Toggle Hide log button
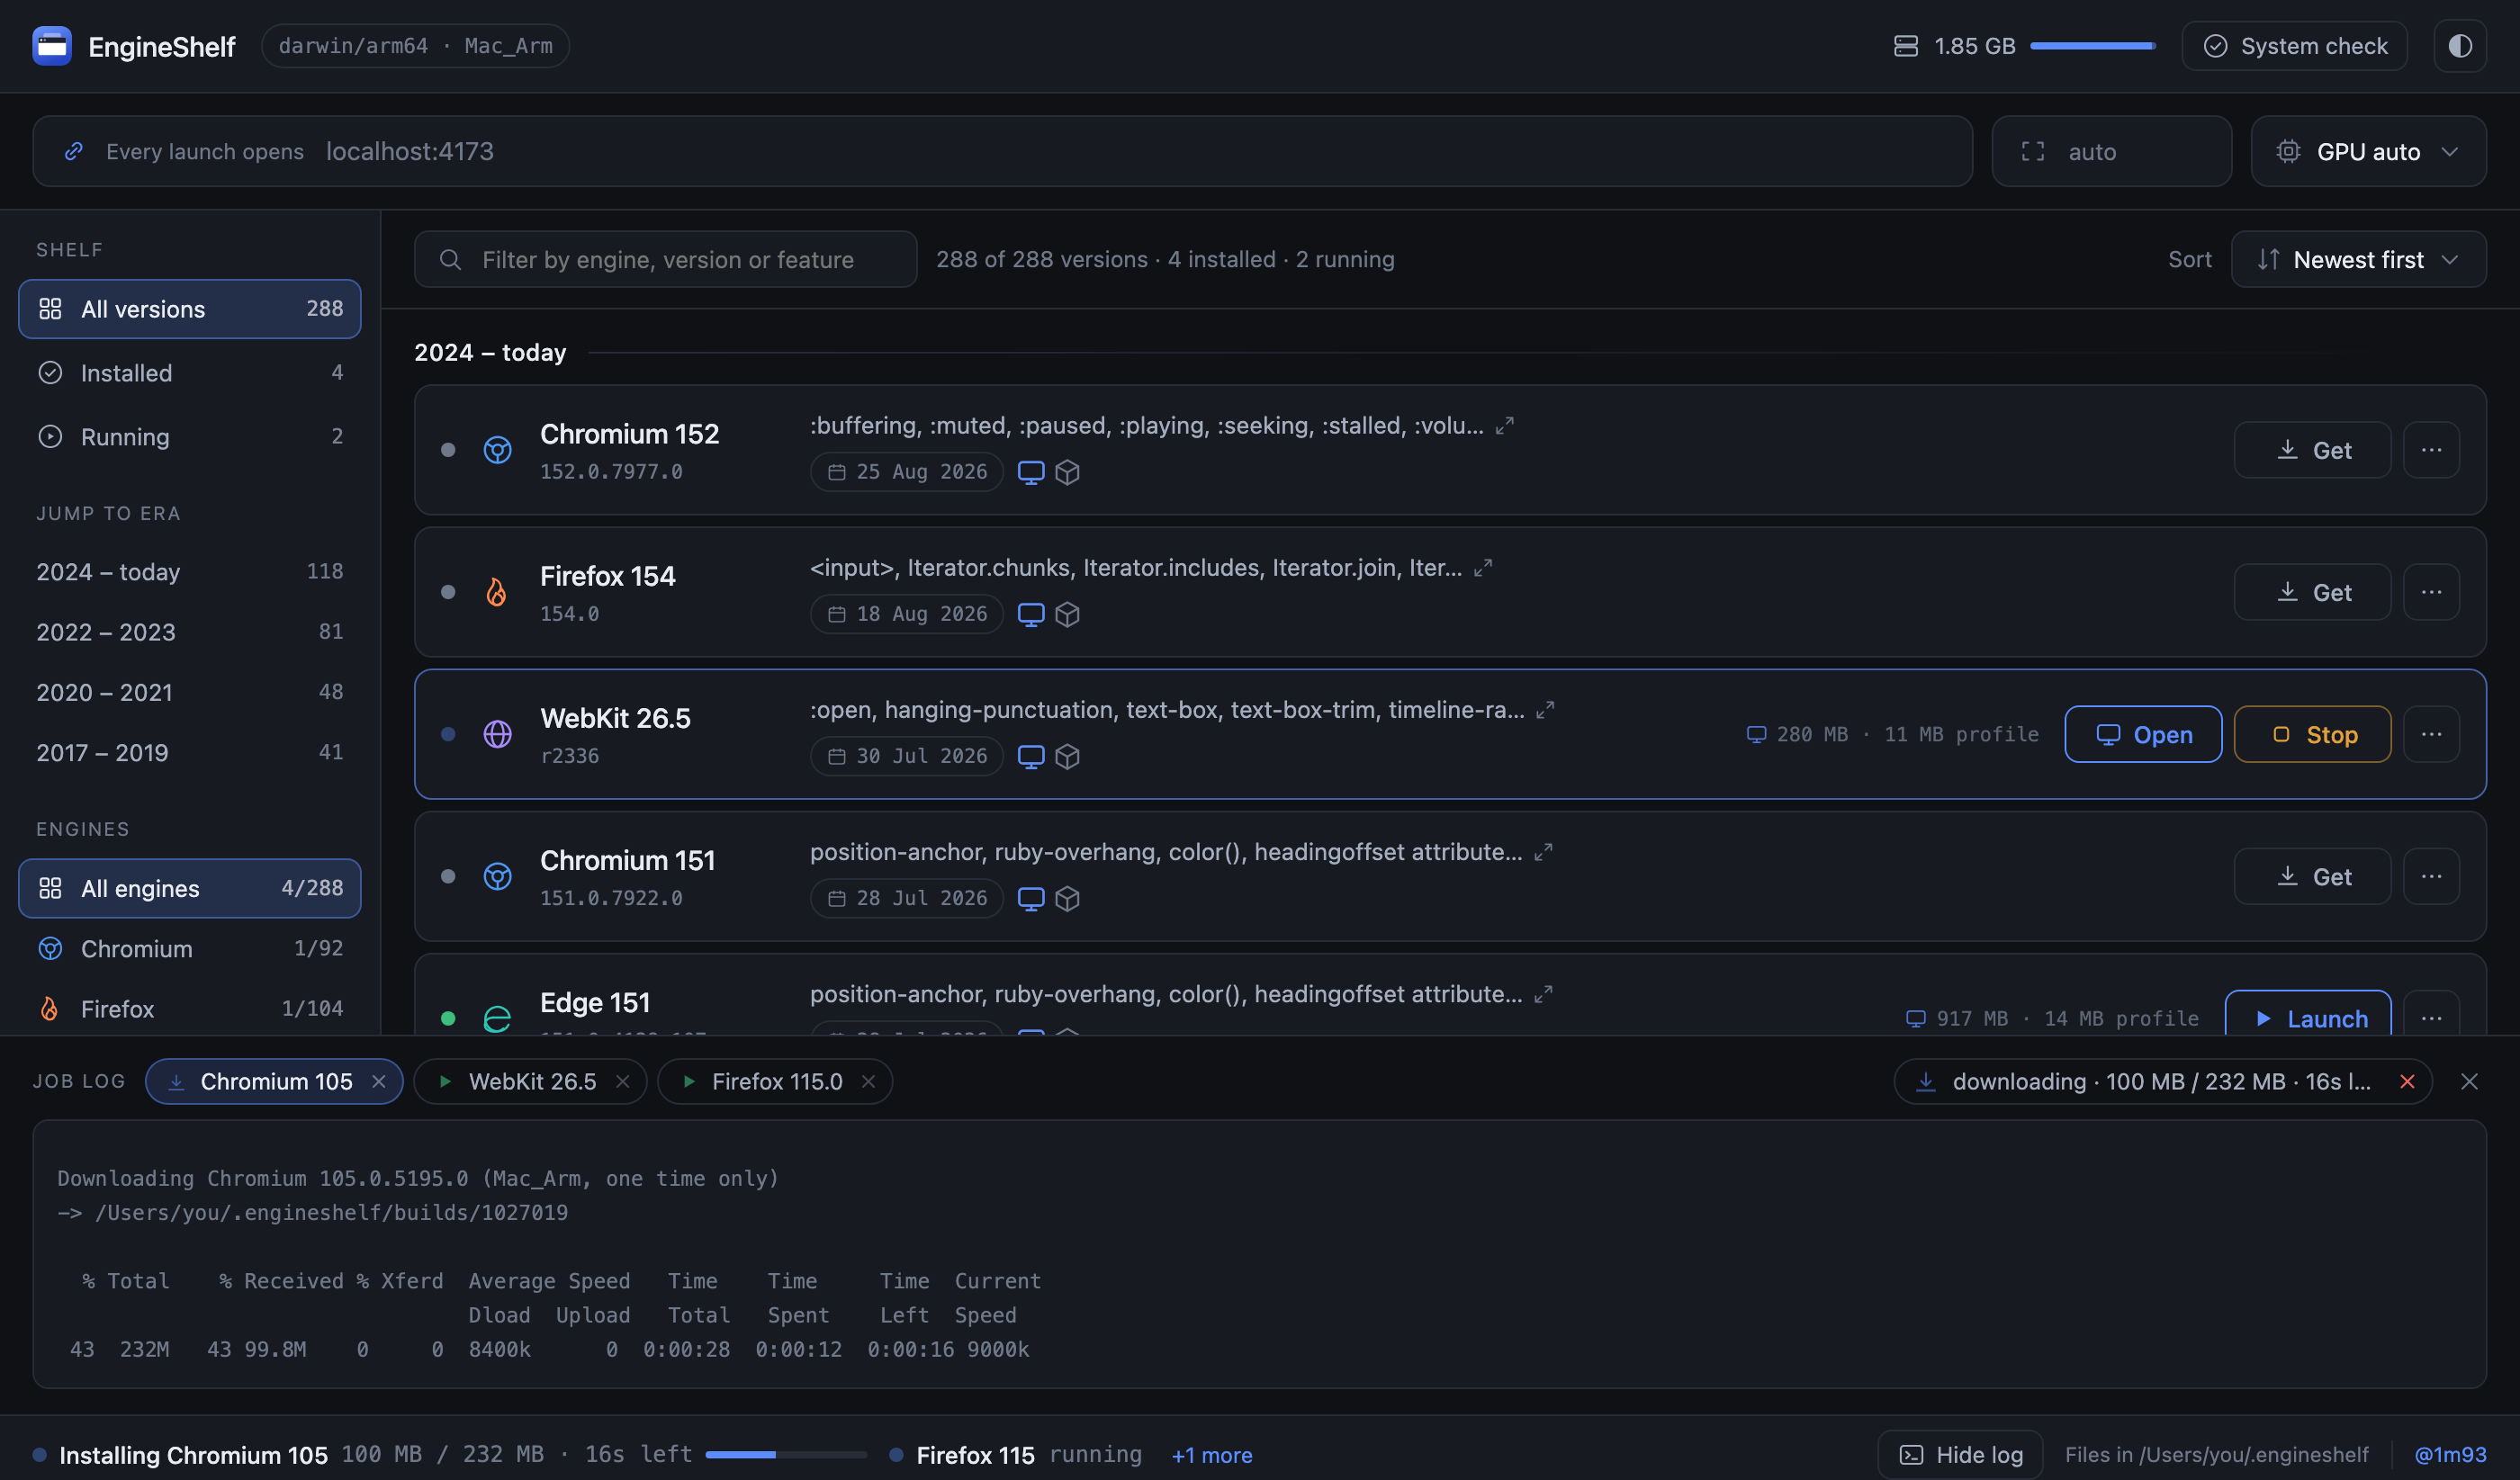The image size is (2520, 1480). click(1960, 1454)
